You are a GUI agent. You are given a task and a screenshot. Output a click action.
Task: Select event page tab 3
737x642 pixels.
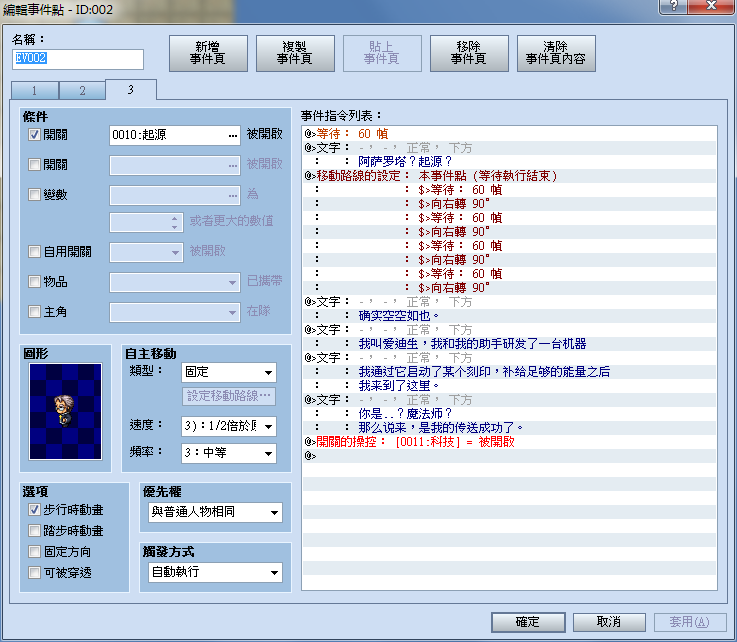coord(131,89)
